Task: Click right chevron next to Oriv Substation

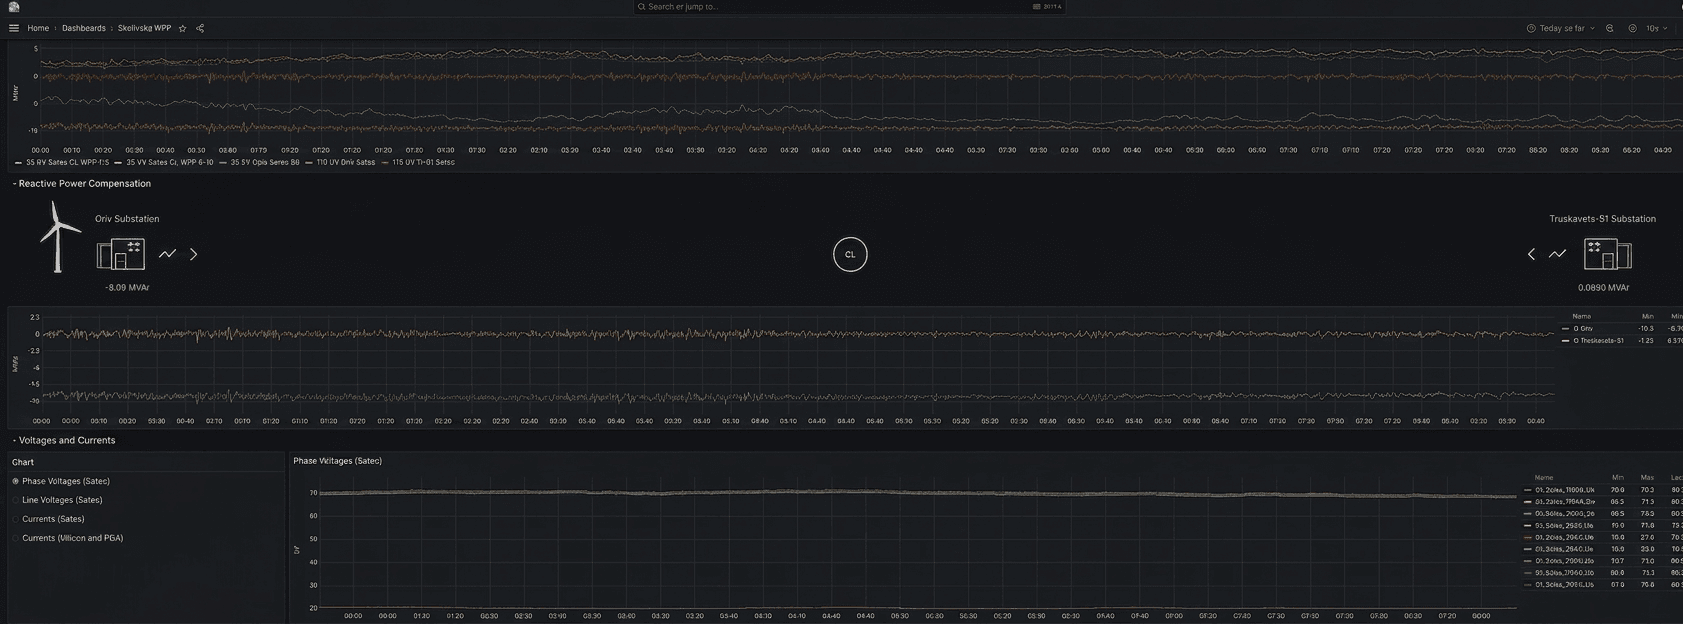Action: point(193,254)
